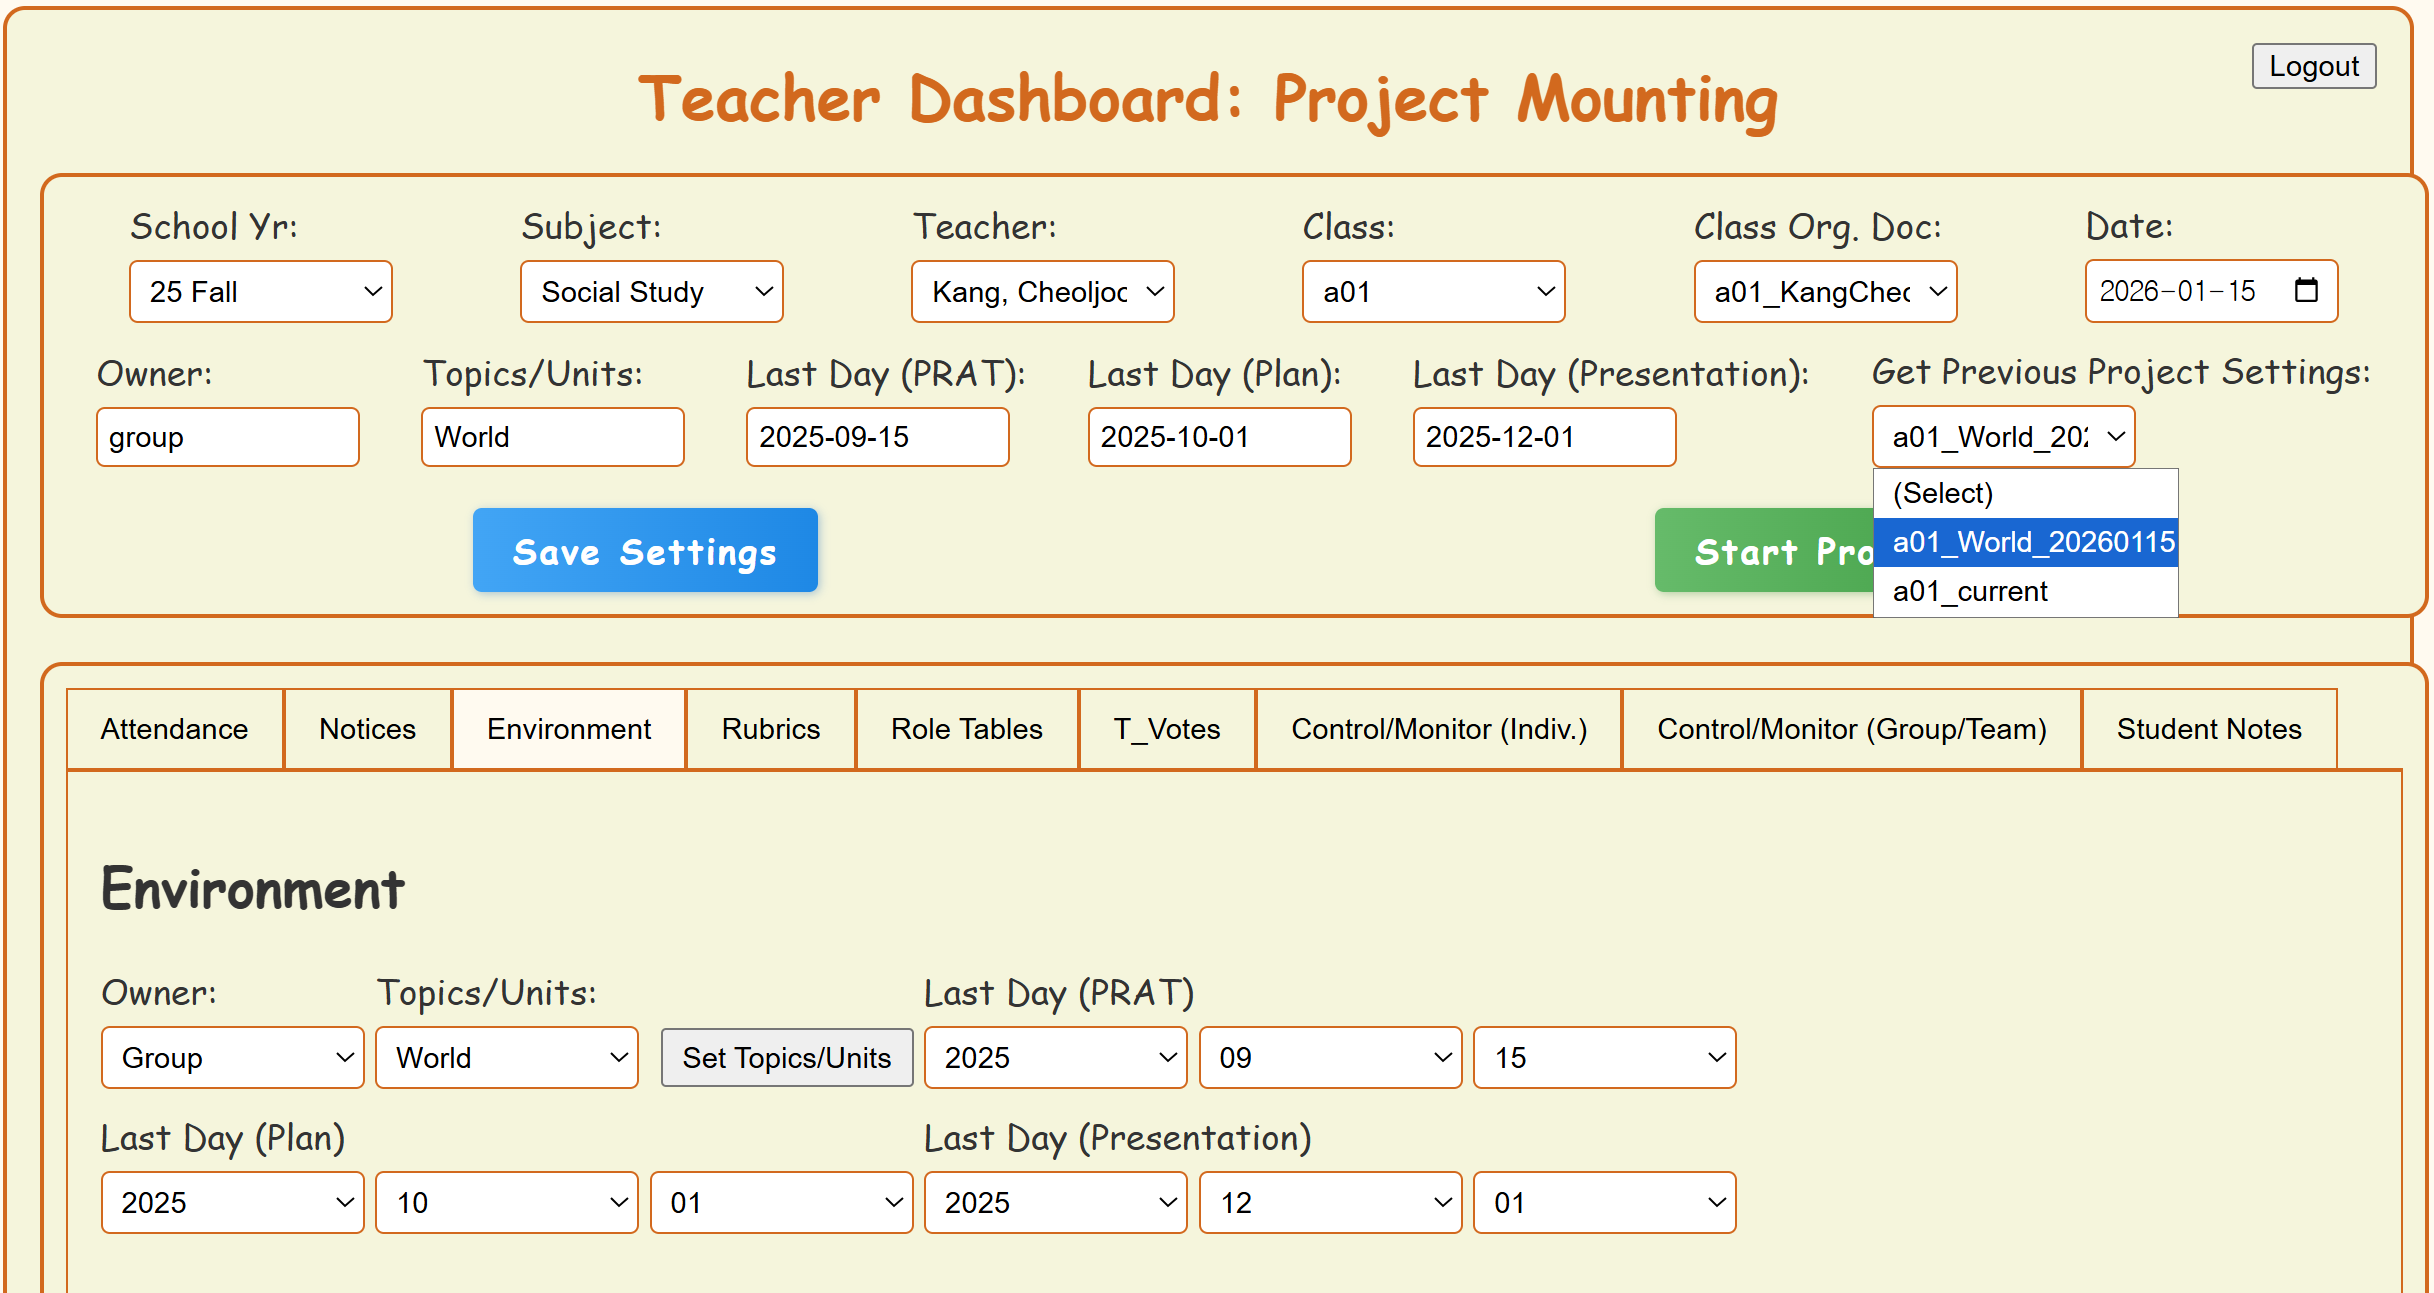Log out using the Logout button
This screenshot has height=1293, width=2434.
2313,66
